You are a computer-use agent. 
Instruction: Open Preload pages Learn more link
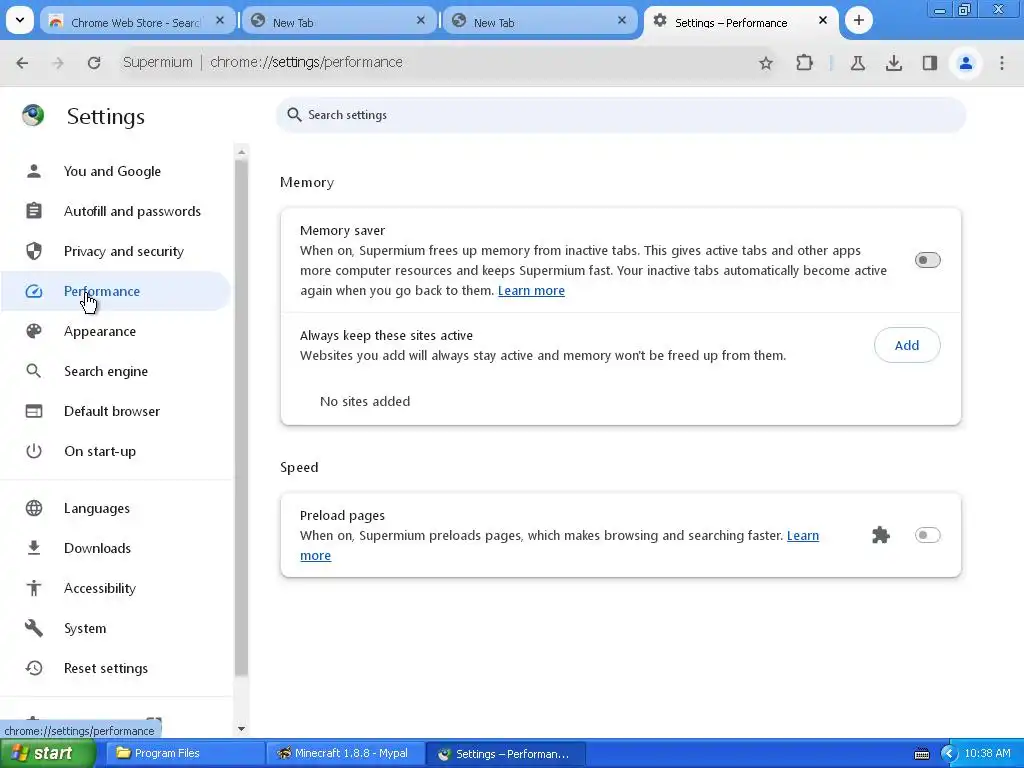point(803,536)
